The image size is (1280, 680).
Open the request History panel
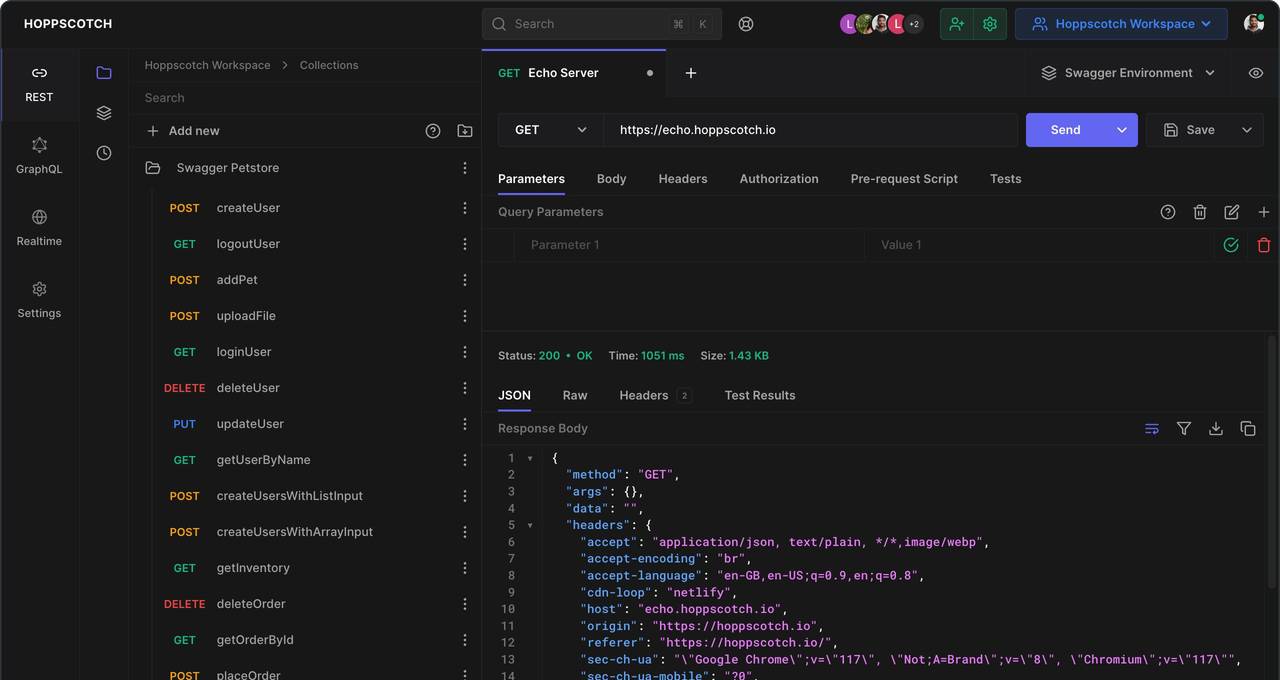103,150
